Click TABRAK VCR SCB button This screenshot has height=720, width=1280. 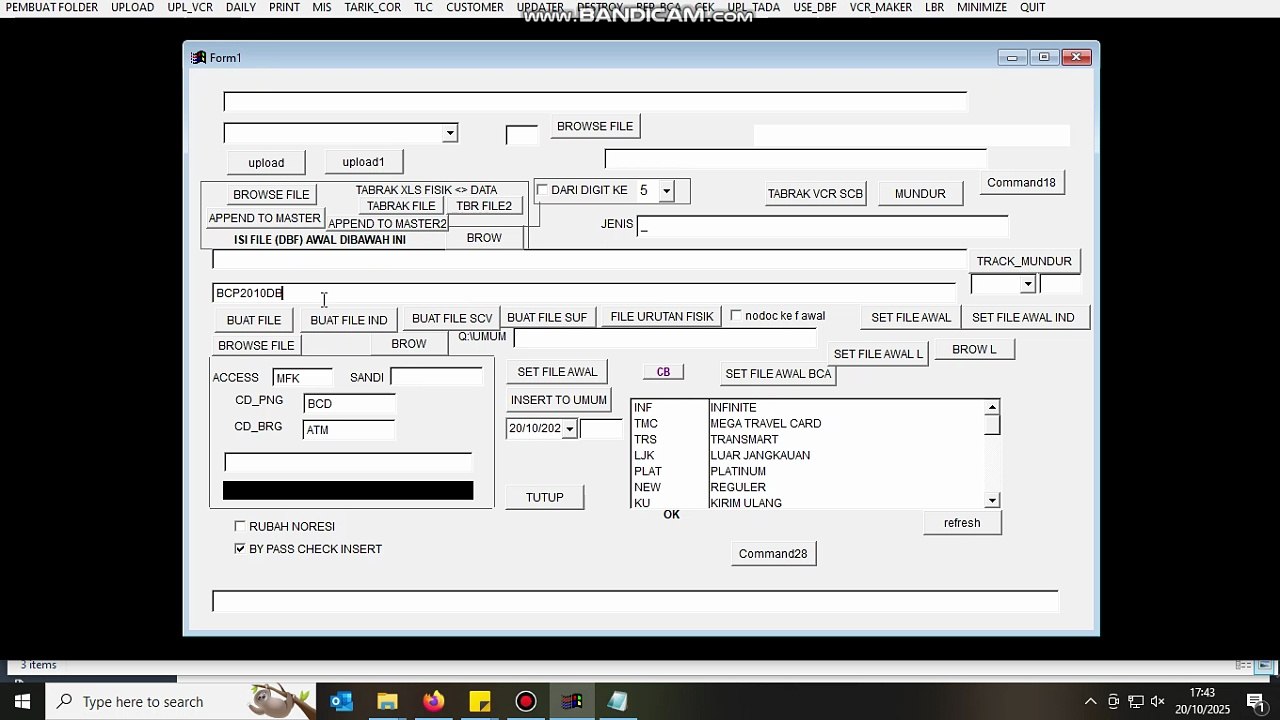point(815,194)
